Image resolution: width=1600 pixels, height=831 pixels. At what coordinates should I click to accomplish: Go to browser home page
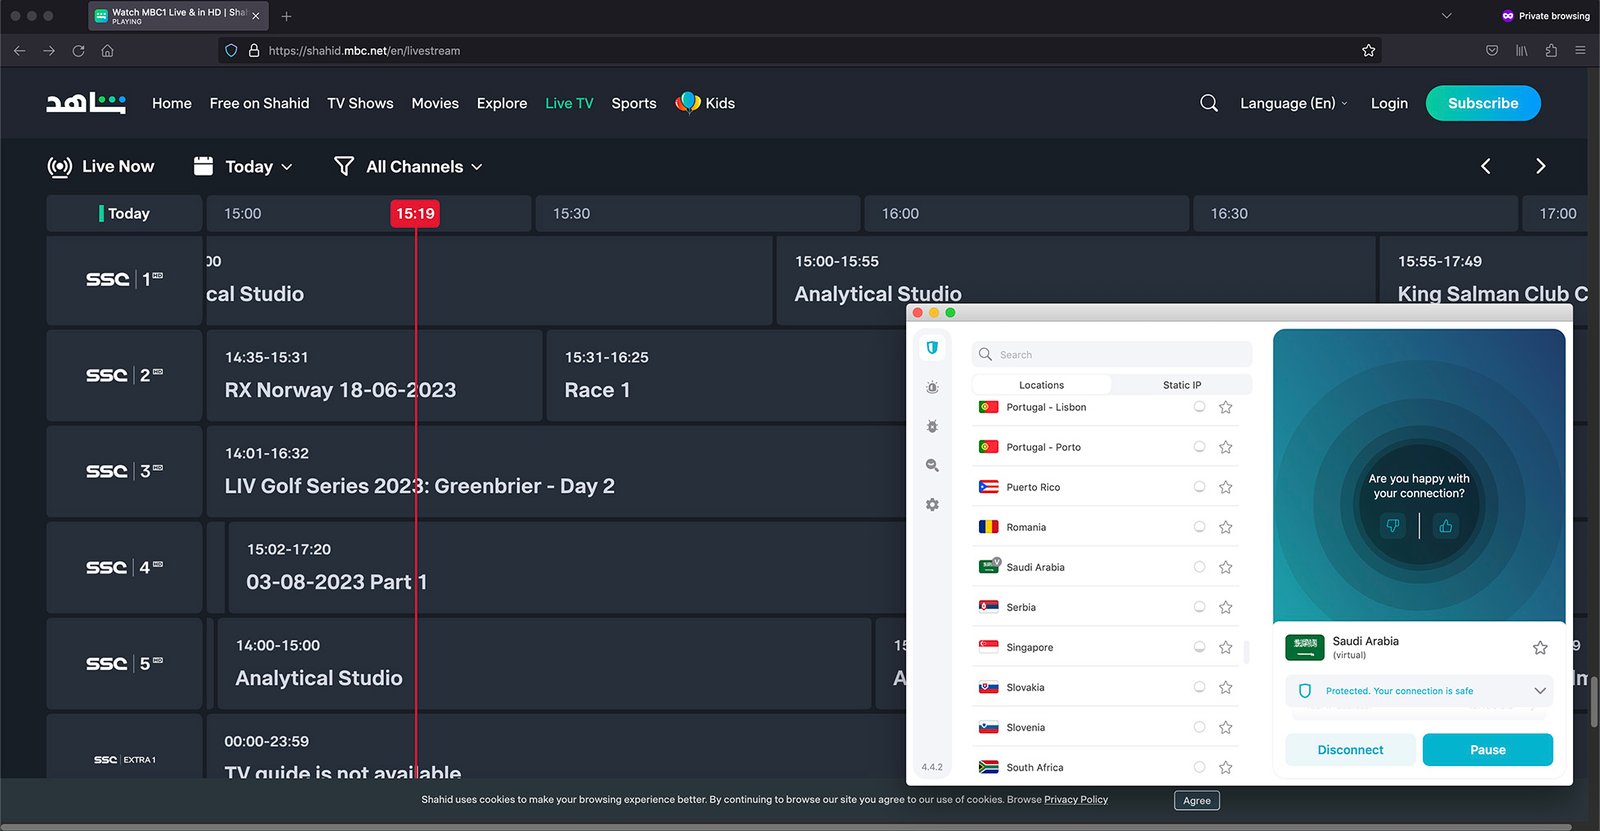click(x=107, y=50)
